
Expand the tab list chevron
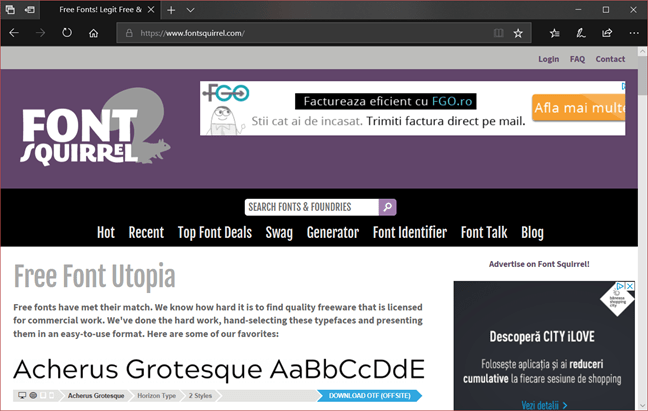click(190, 9)
